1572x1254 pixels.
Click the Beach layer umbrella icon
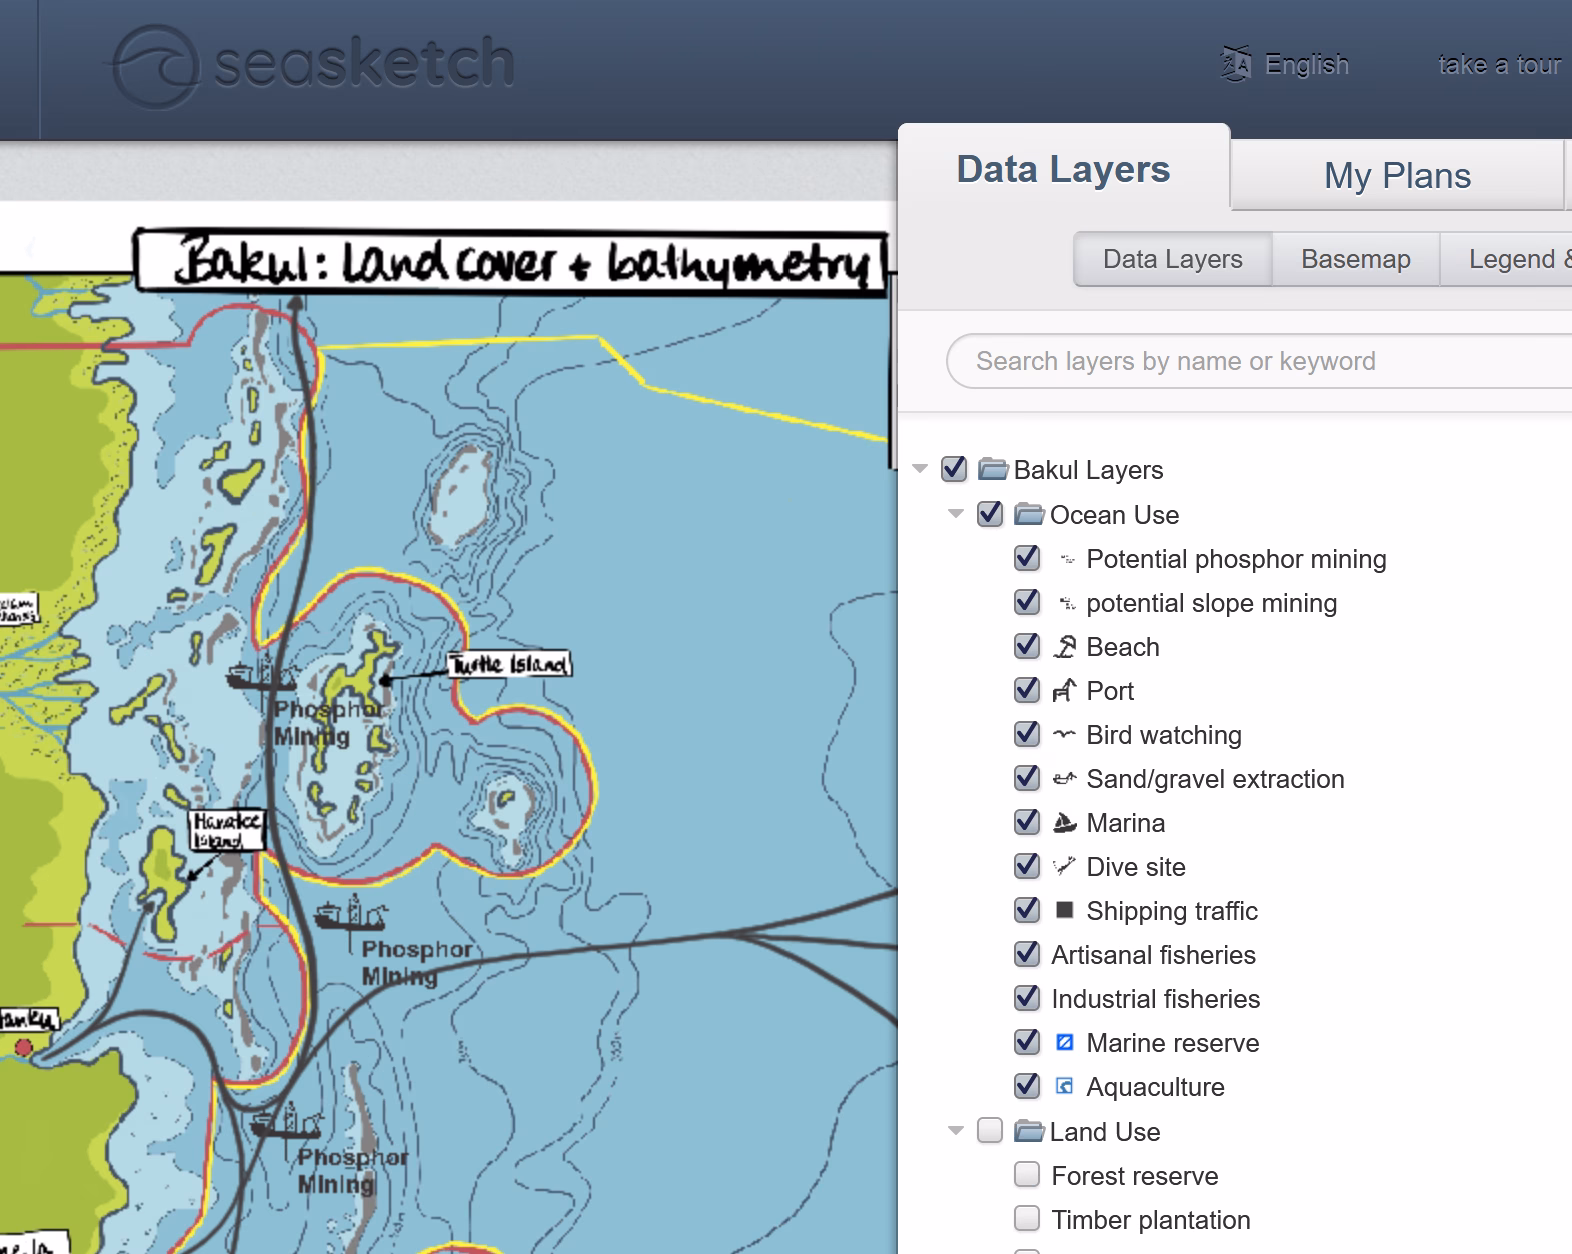[1065, 647]
